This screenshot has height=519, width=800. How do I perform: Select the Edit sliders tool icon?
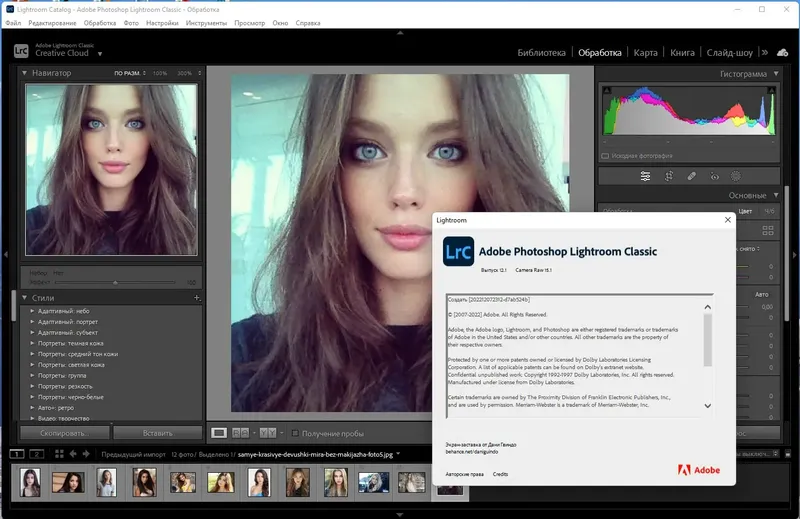click(645, 176)
